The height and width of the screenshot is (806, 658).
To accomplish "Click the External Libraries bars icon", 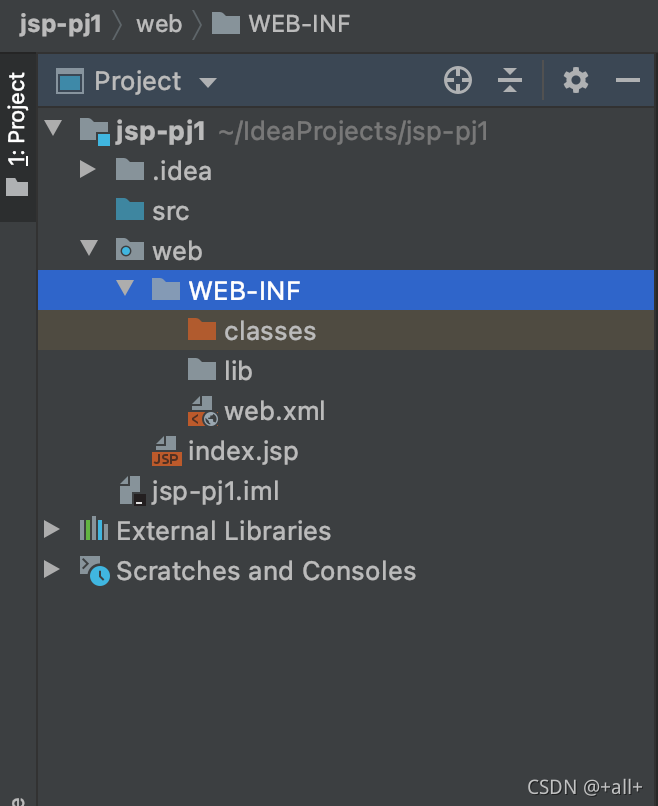I will click(x=94, y=529).
